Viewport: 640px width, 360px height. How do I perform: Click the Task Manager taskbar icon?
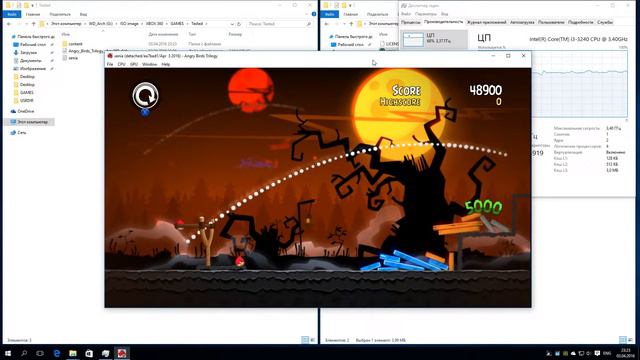coord(105,353)
